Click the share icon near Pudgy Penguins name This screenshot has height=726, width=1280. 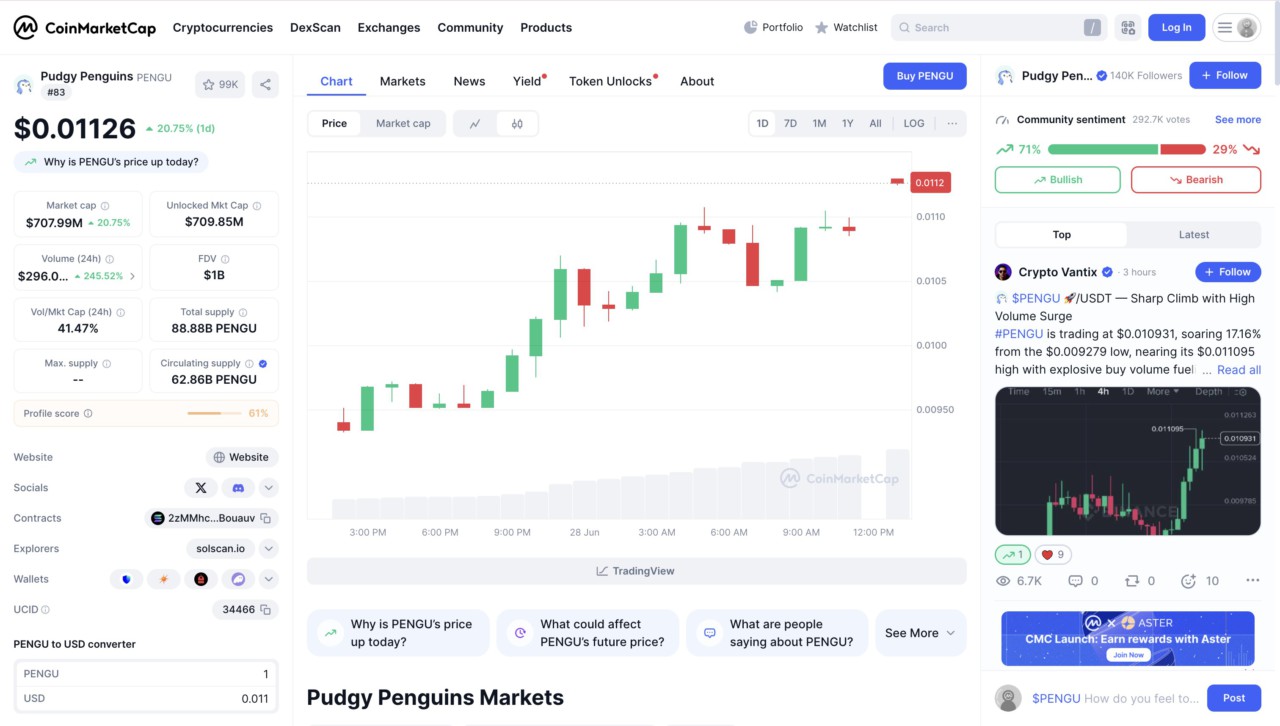point(265,84)
